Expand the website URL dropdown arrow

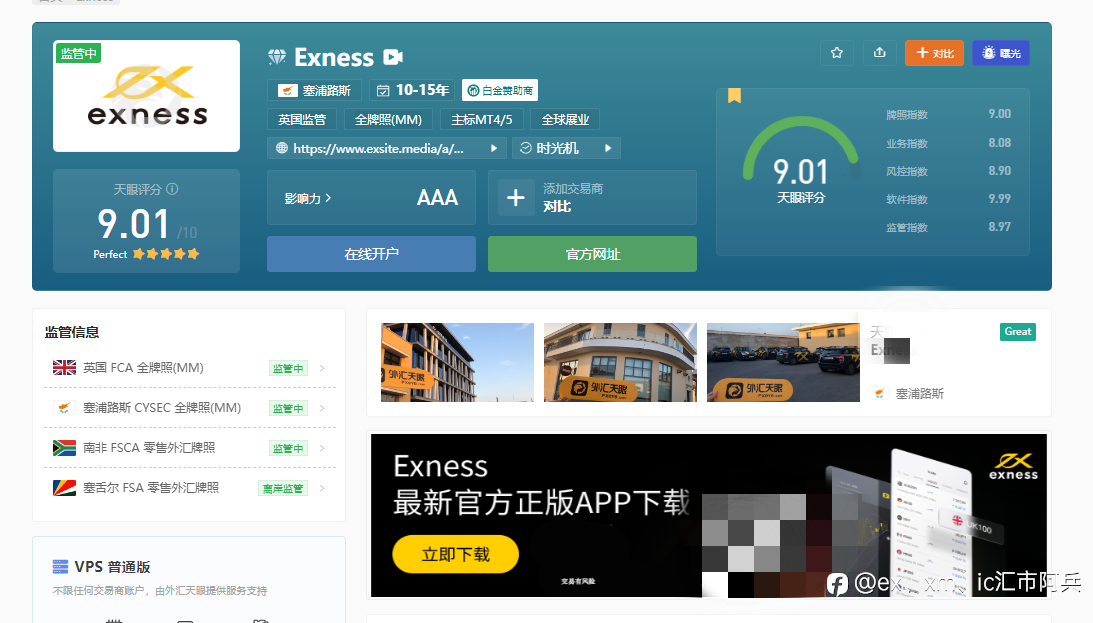[x=494, y=148]
